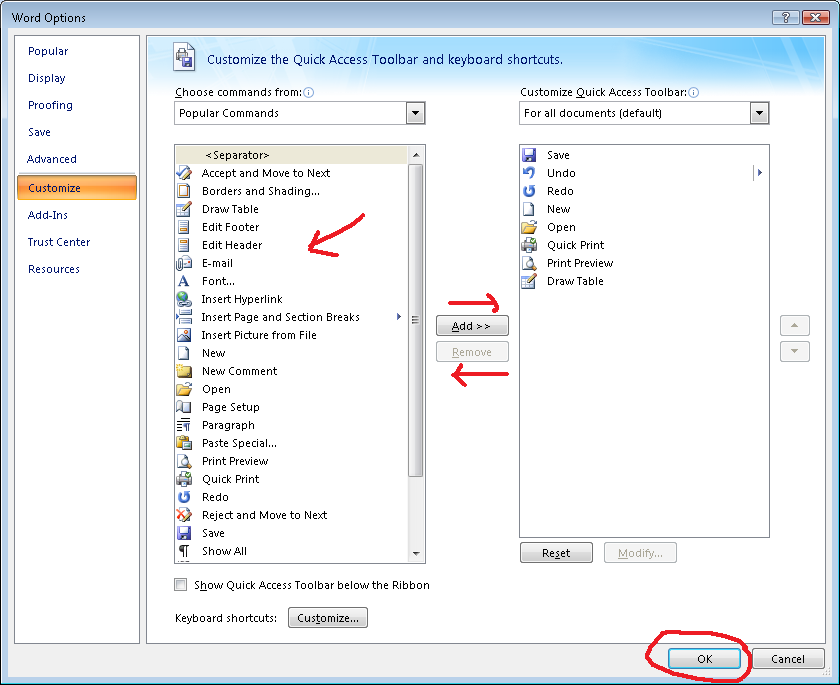Click the Edit Footer icon
Image resolution: width=840 pixels, height=685 pixels.
point(184,227)
